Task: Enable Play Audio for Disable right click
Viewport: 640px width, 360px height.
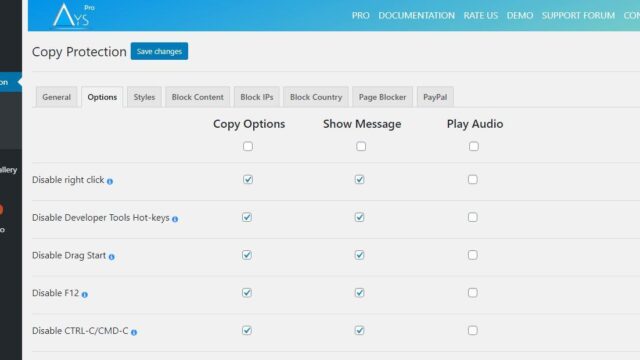Action: [473, 179]
